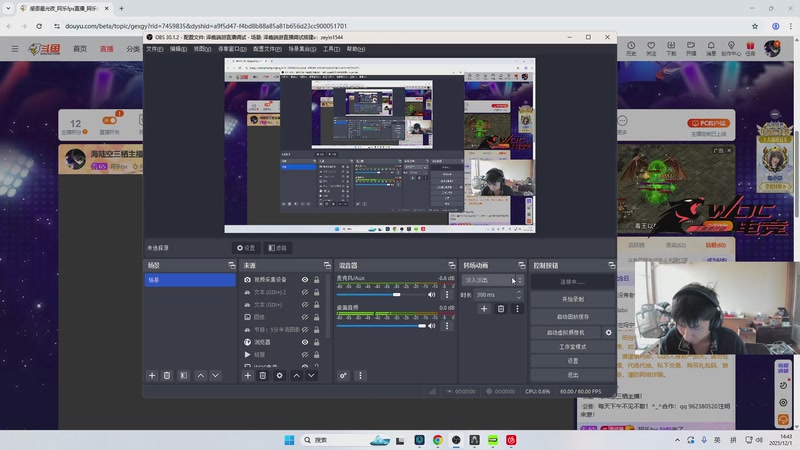Image resolution: width=800 pixels, height=450 pixels.
Task: Open the Mic/Aux channel's three-dot options
Action: (x=447, y=294)
